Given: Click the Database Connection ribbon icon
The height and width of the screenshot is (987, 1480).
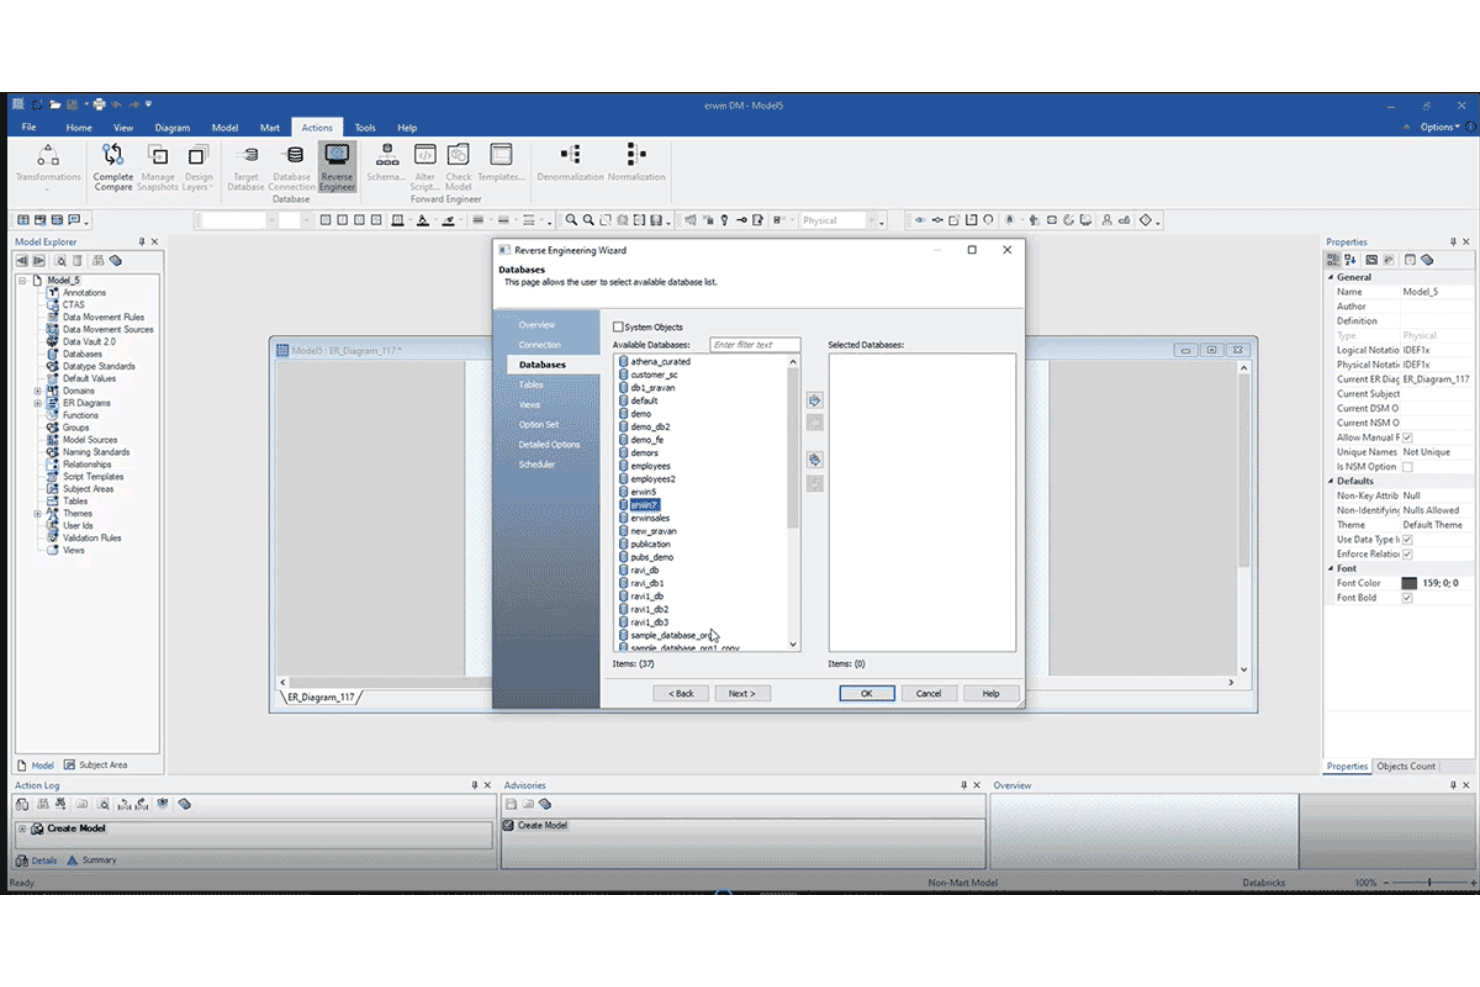Looking at the screenshot, I should pos(292,165).
